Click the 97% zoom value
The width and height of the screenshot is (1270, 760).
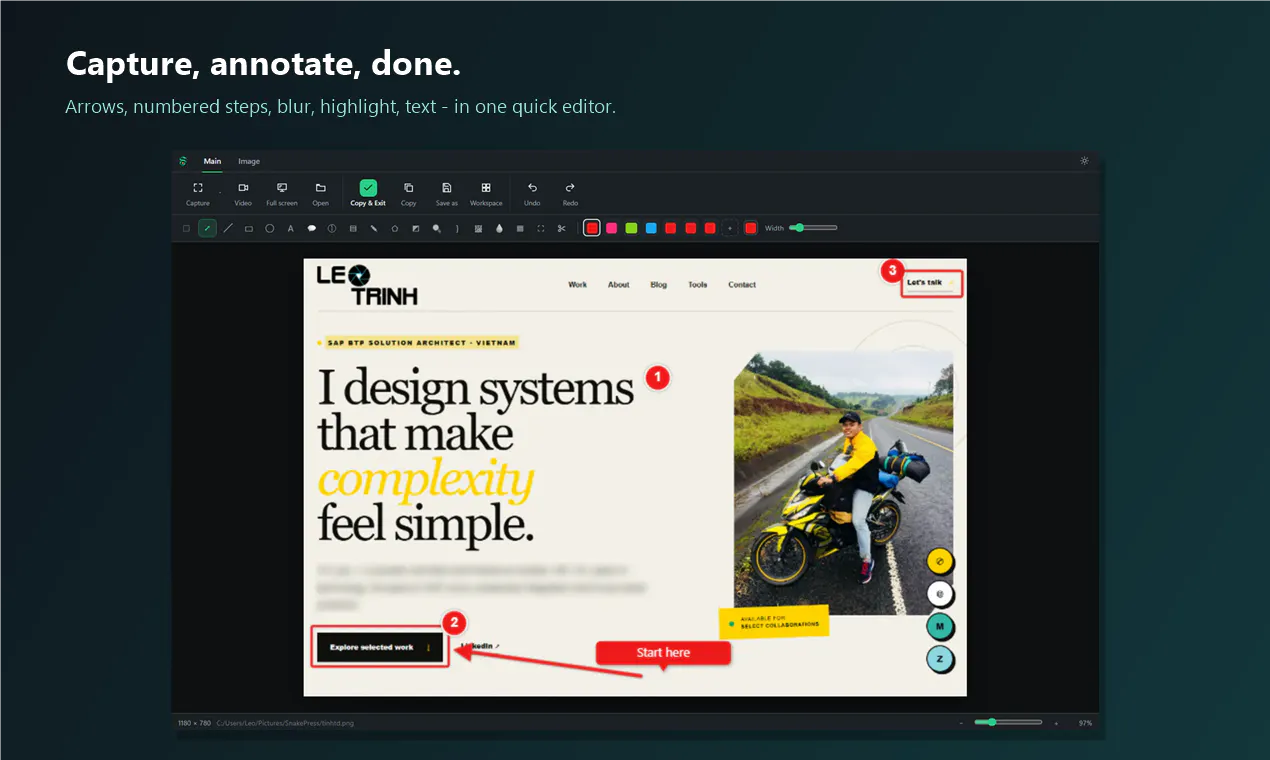pos(1085,723)
